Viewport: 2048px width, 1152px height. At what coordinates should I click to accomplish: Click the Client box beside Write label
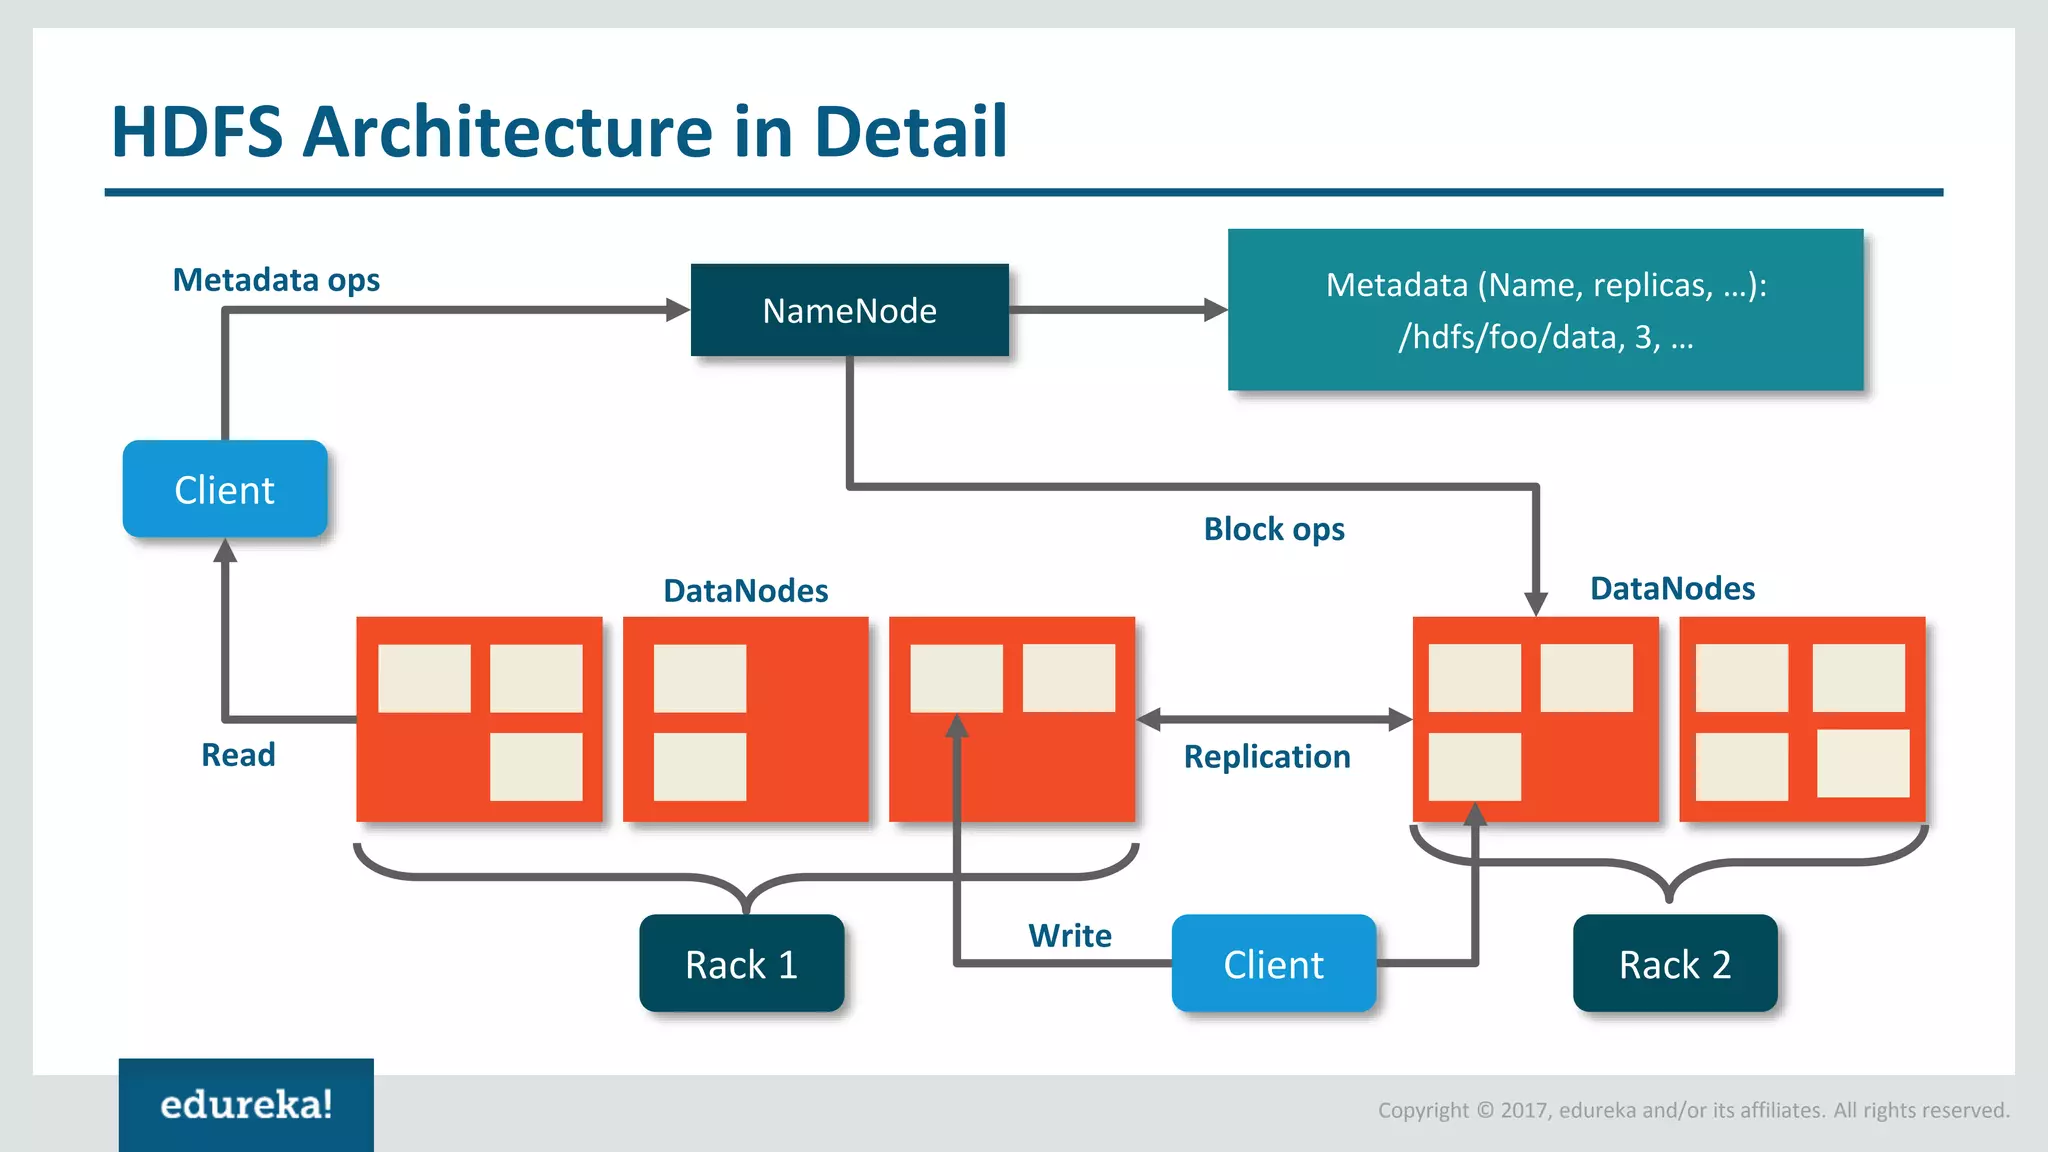pos(1273,963)
